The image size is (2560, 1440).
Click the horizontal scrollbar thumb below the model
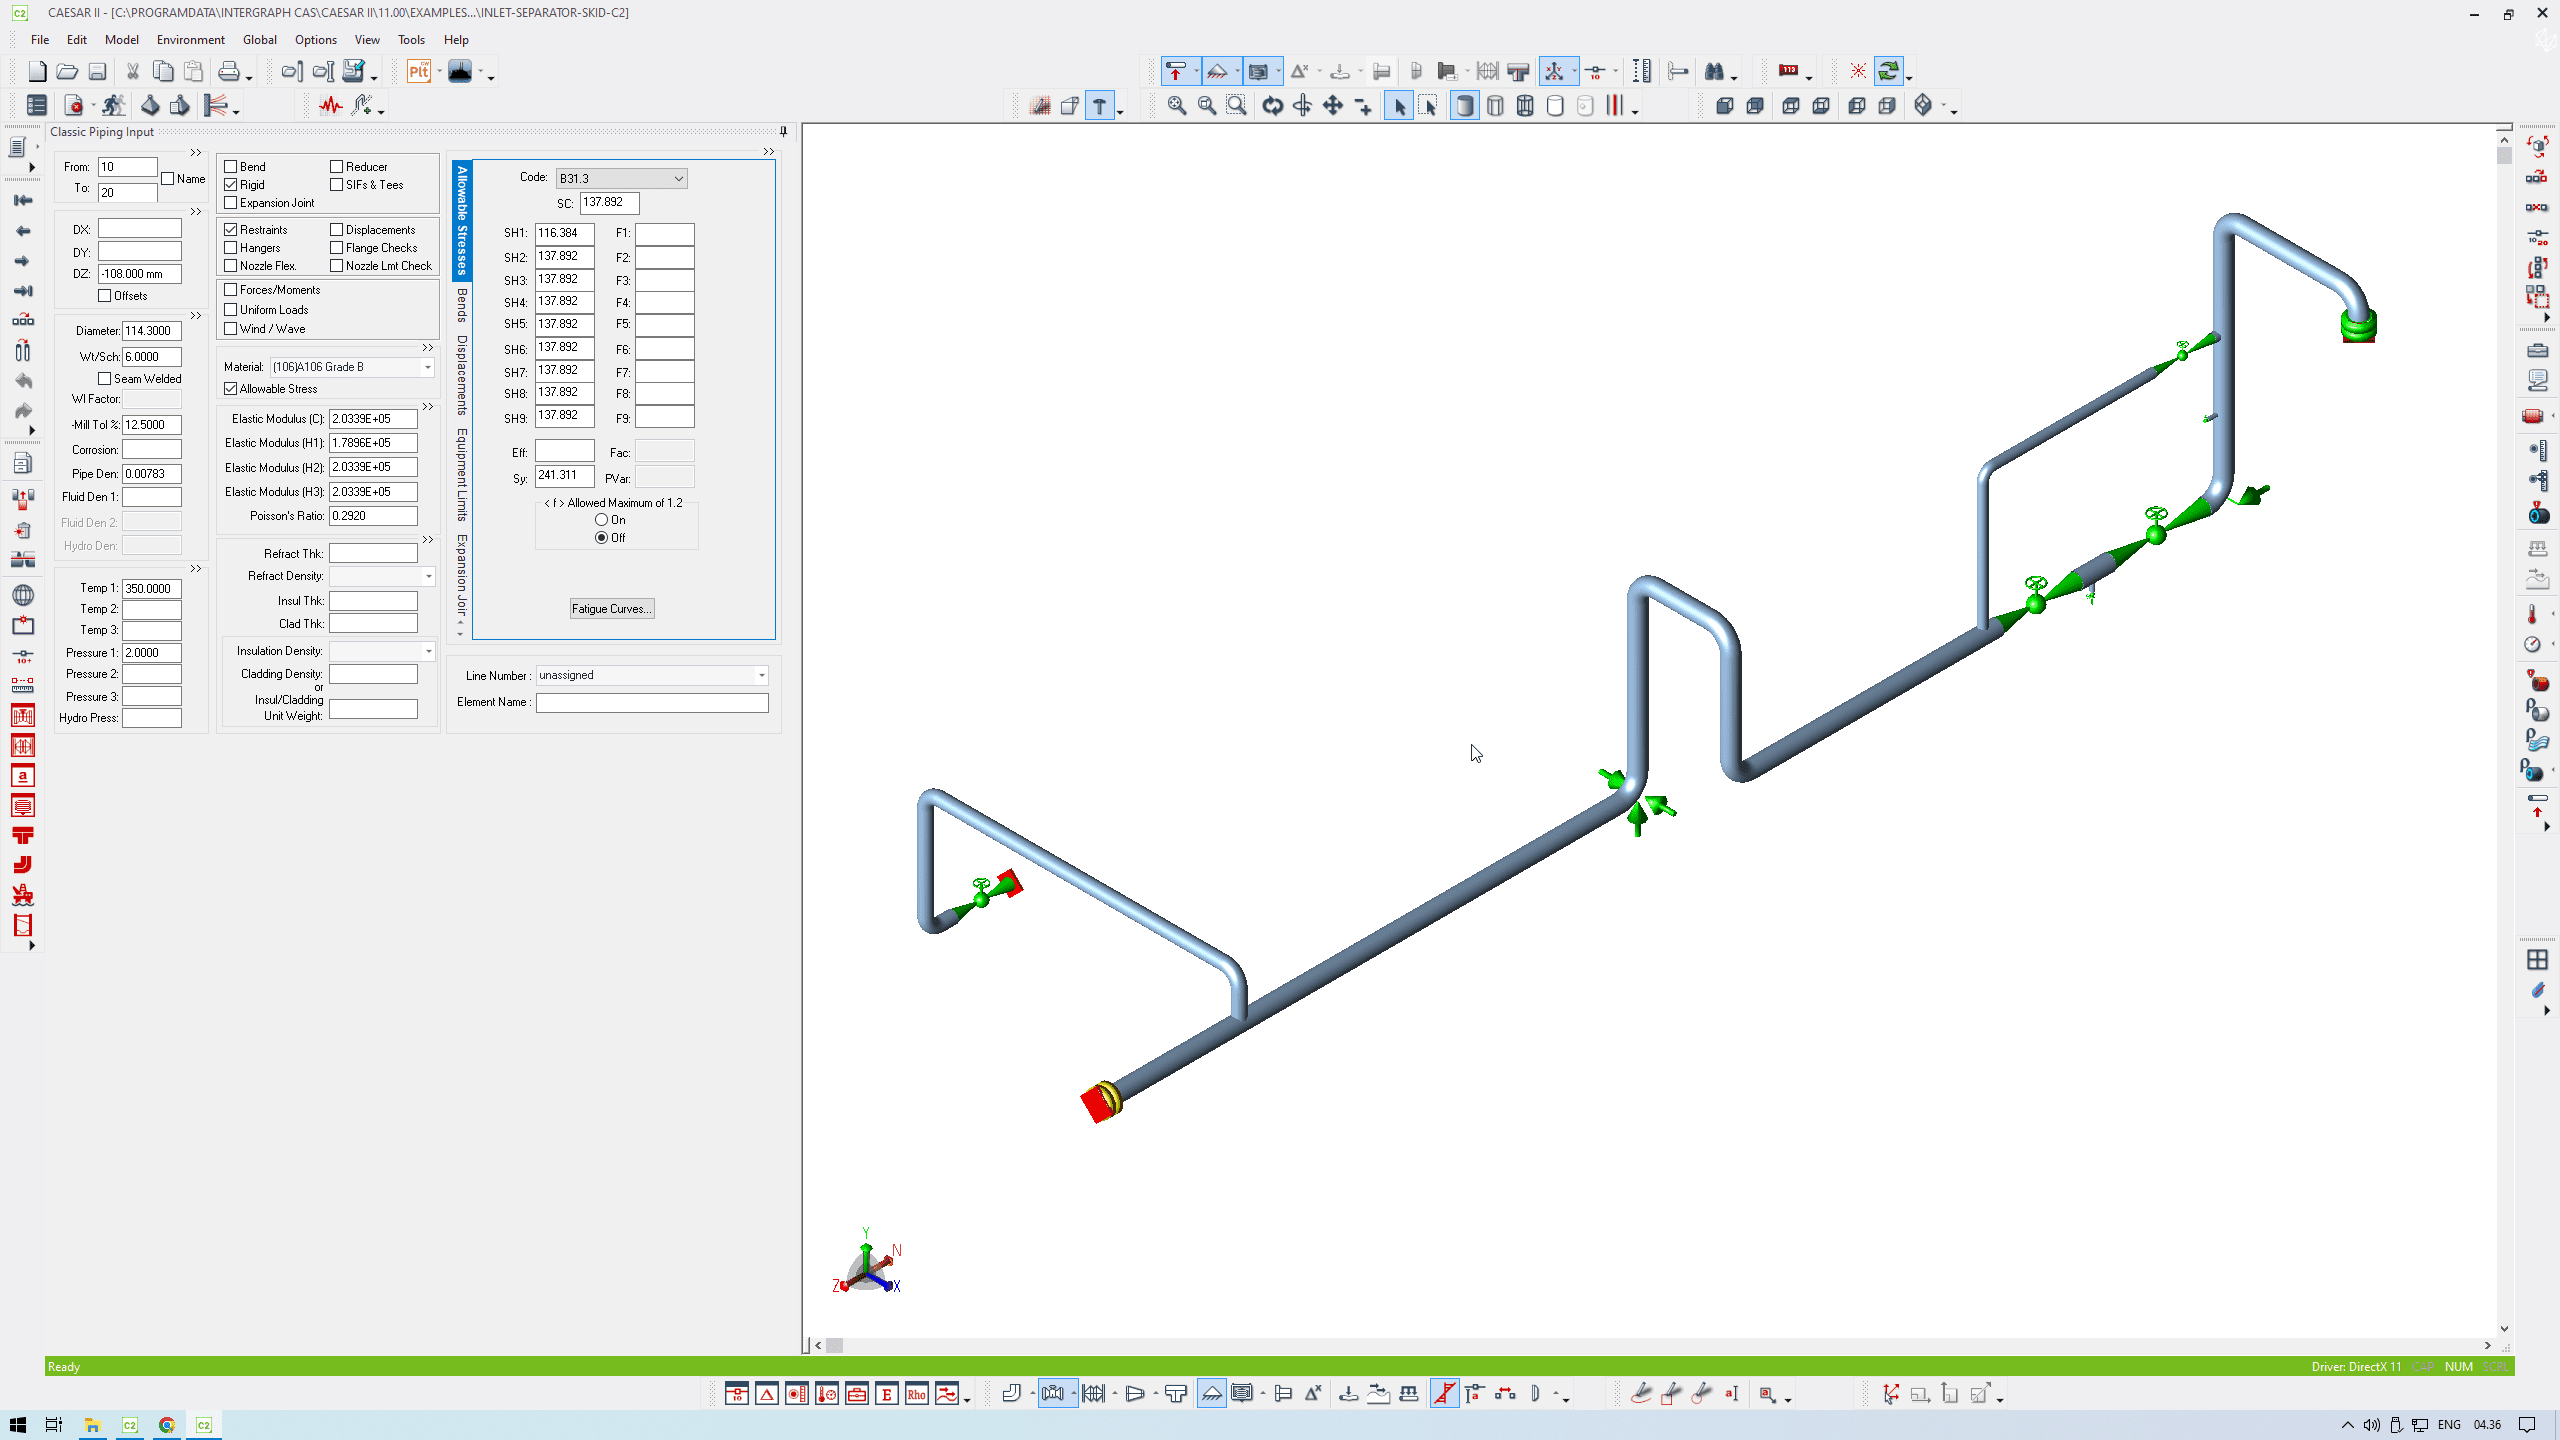(834, 1345)
